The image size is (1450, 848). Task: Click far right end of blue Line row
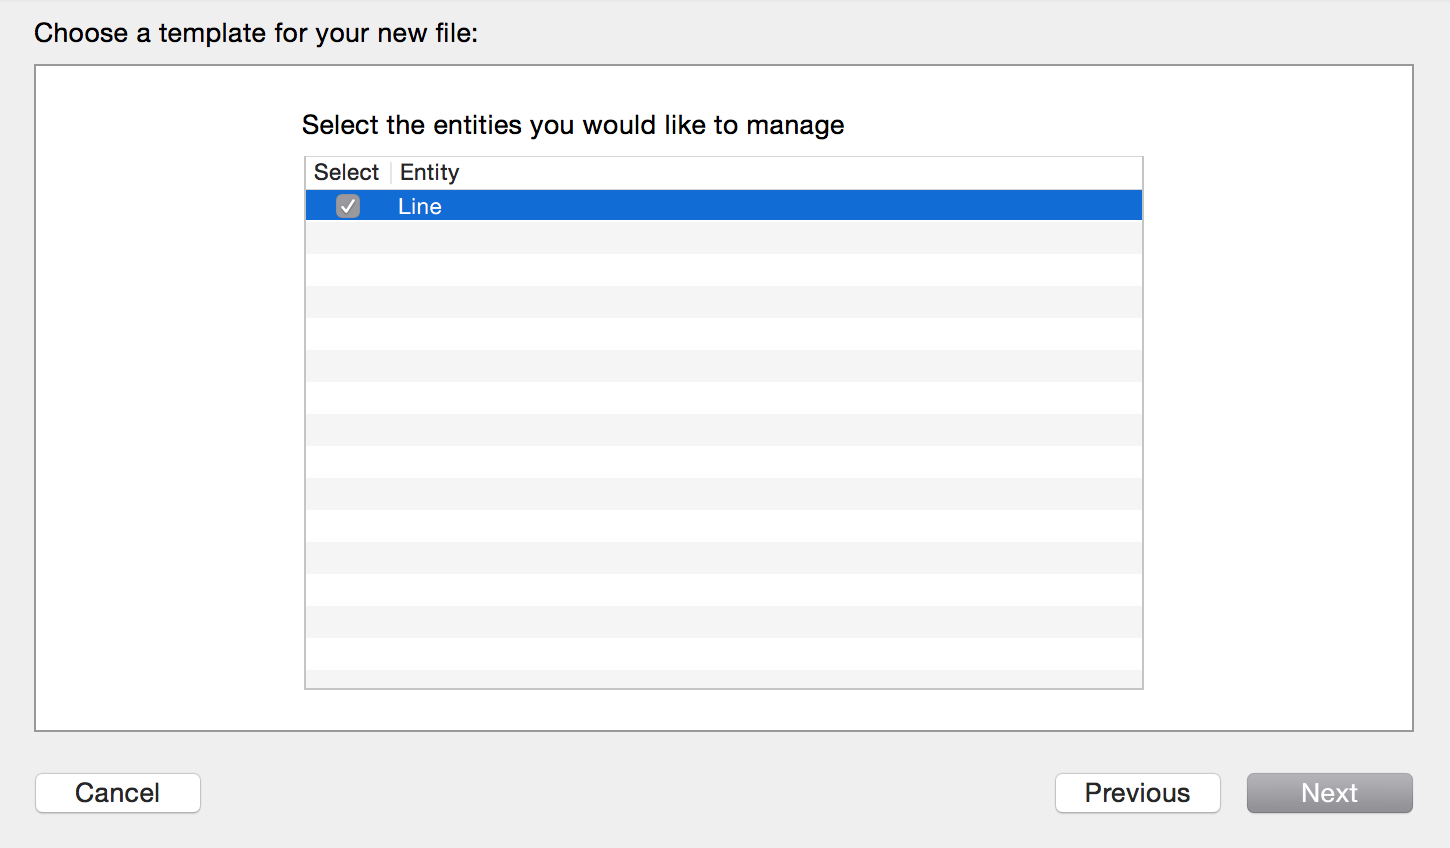point(1120,206)
